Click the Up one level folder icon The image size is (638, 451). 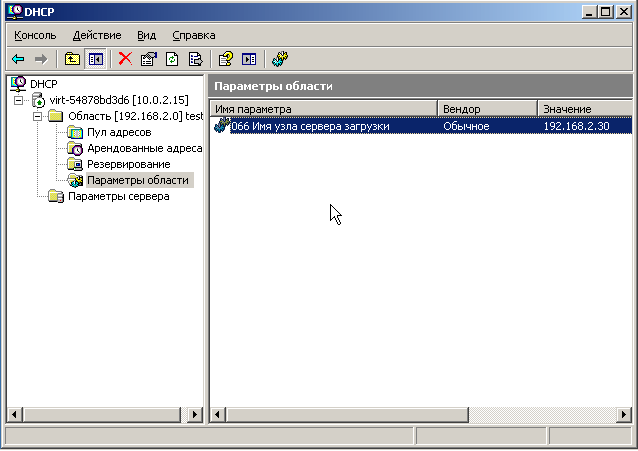pos(72,59)
